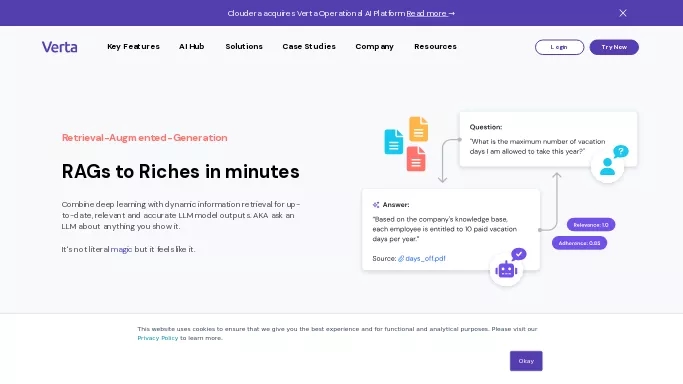
Task: Open the Solutions menu
Action: [244, 47]
